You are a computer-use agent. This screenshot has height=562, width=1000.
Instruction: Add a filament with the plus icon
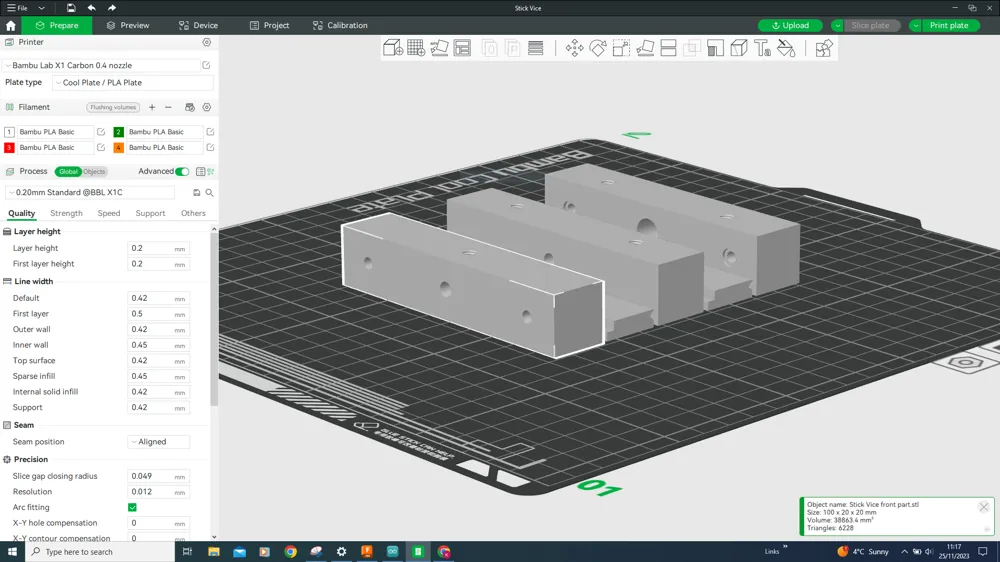pos(152,107)
